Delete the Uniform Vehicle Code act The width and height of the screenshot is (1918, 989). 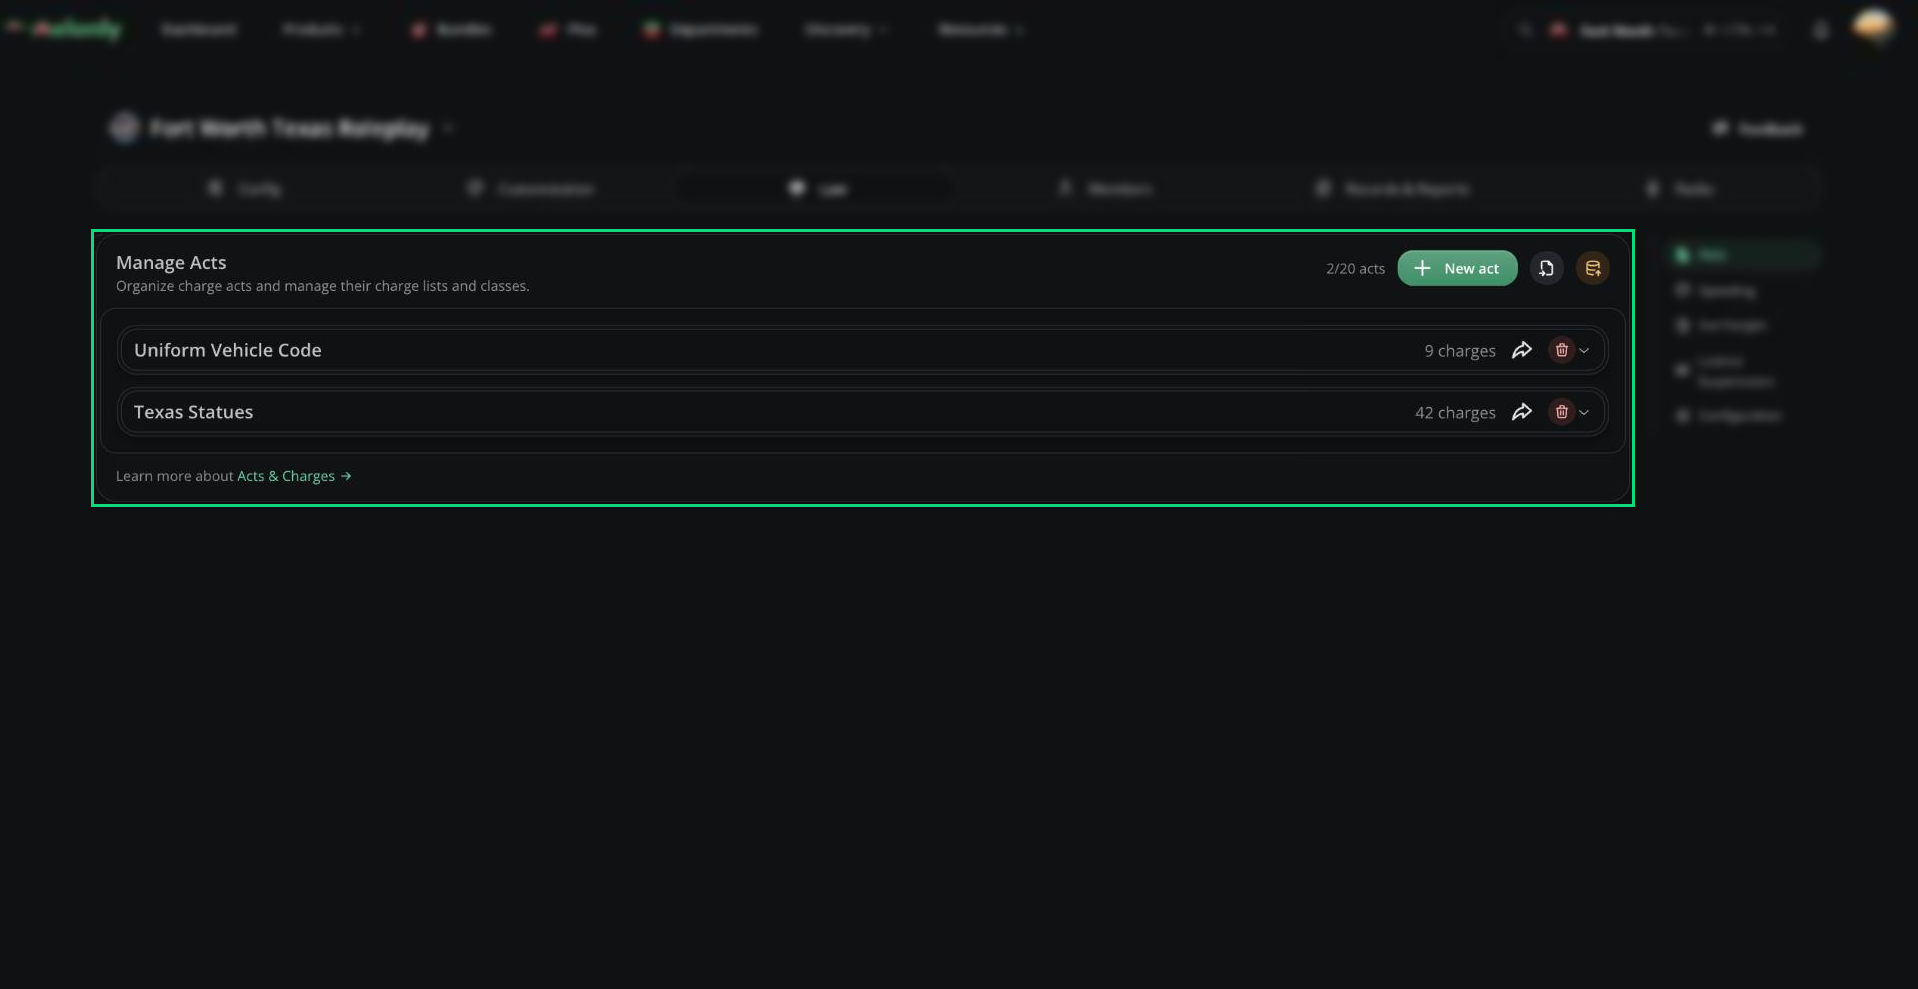pos(1561,350)
